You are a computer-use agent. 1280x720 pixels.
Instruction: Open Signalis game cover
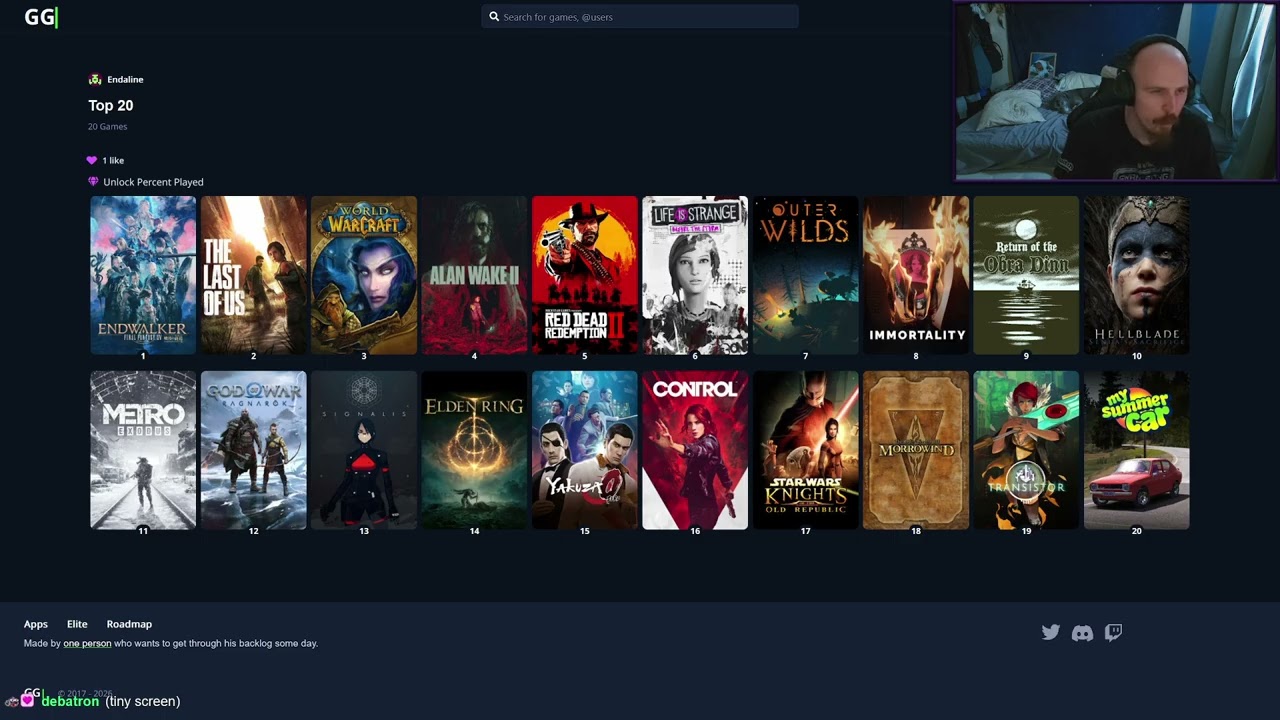coord(364,450)
